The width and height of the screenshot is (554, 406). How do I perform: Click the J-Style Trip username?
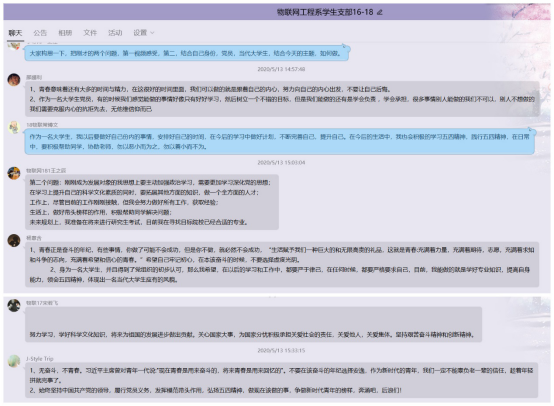[x=39, y=359]
